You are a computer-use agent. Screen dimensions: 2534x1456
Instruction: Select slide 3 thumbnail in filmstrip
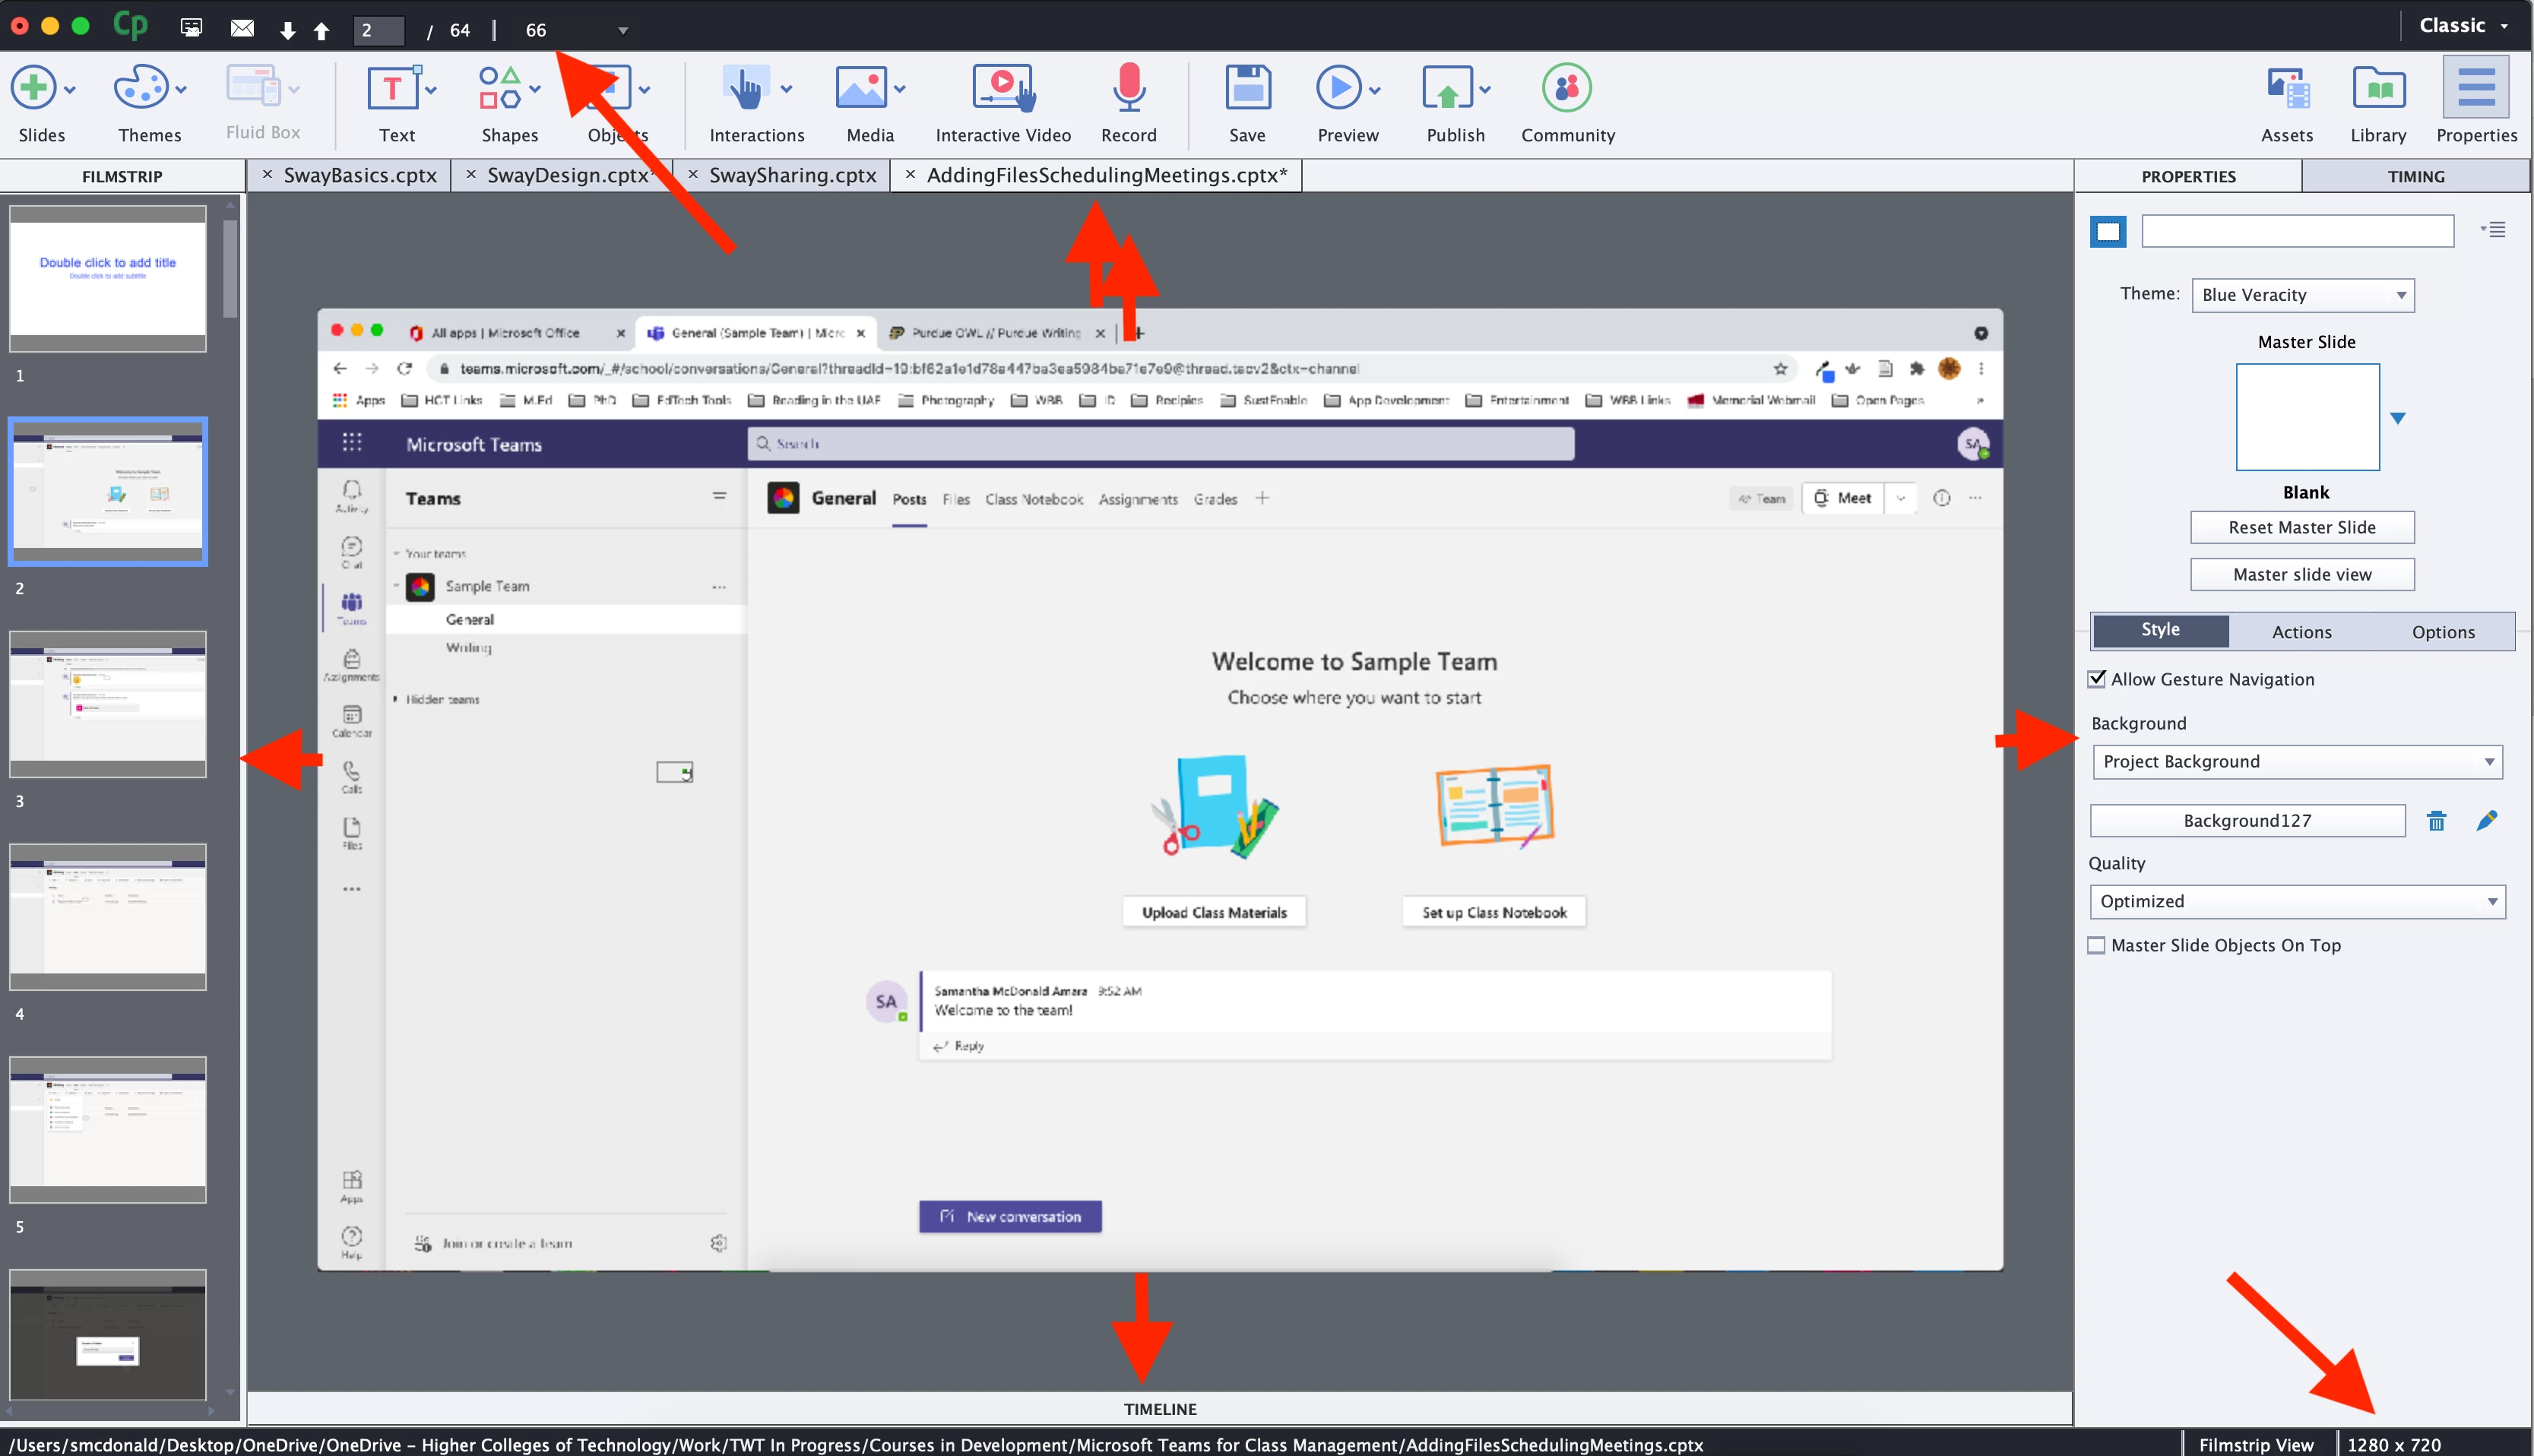coord(108,704)
